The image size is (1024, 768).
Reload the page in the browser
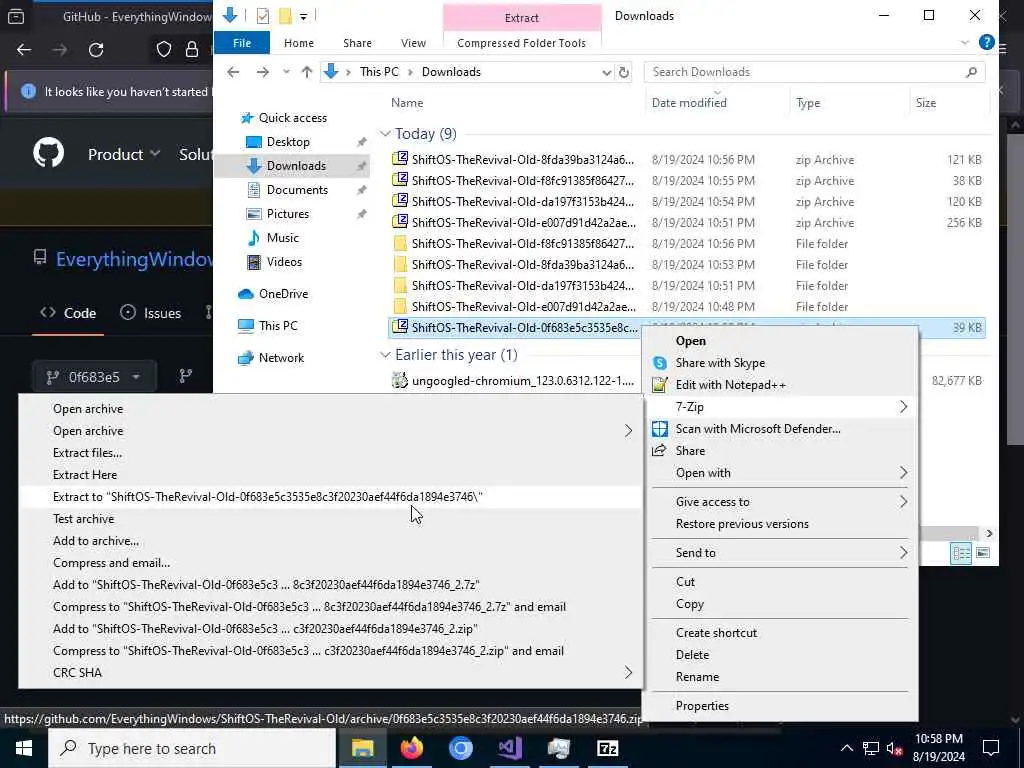(96, 50)
